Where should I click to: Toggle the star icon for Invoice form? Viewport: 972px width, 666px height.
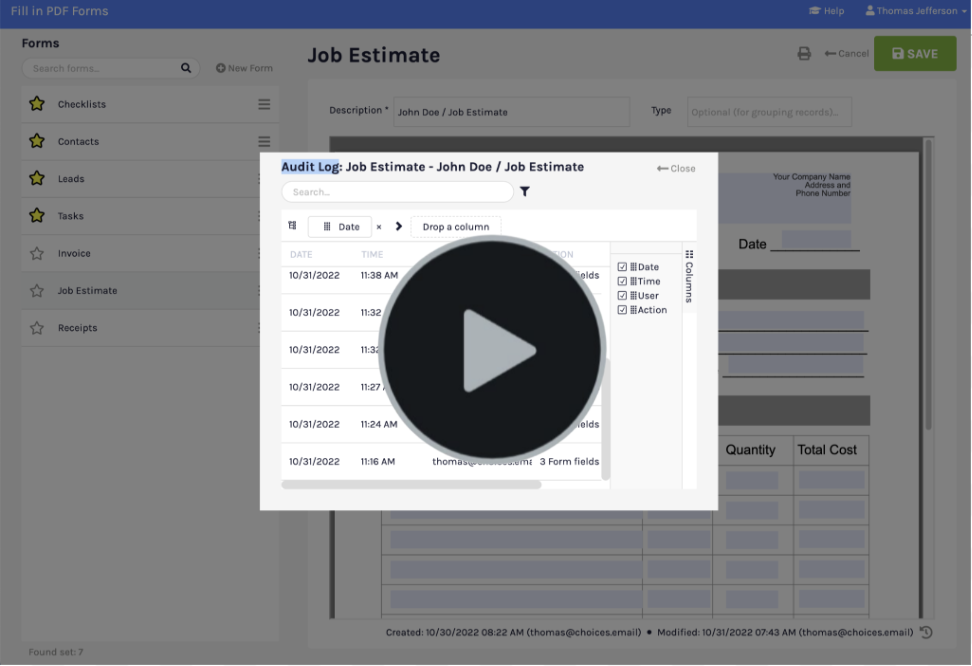[x=37, y=254]
